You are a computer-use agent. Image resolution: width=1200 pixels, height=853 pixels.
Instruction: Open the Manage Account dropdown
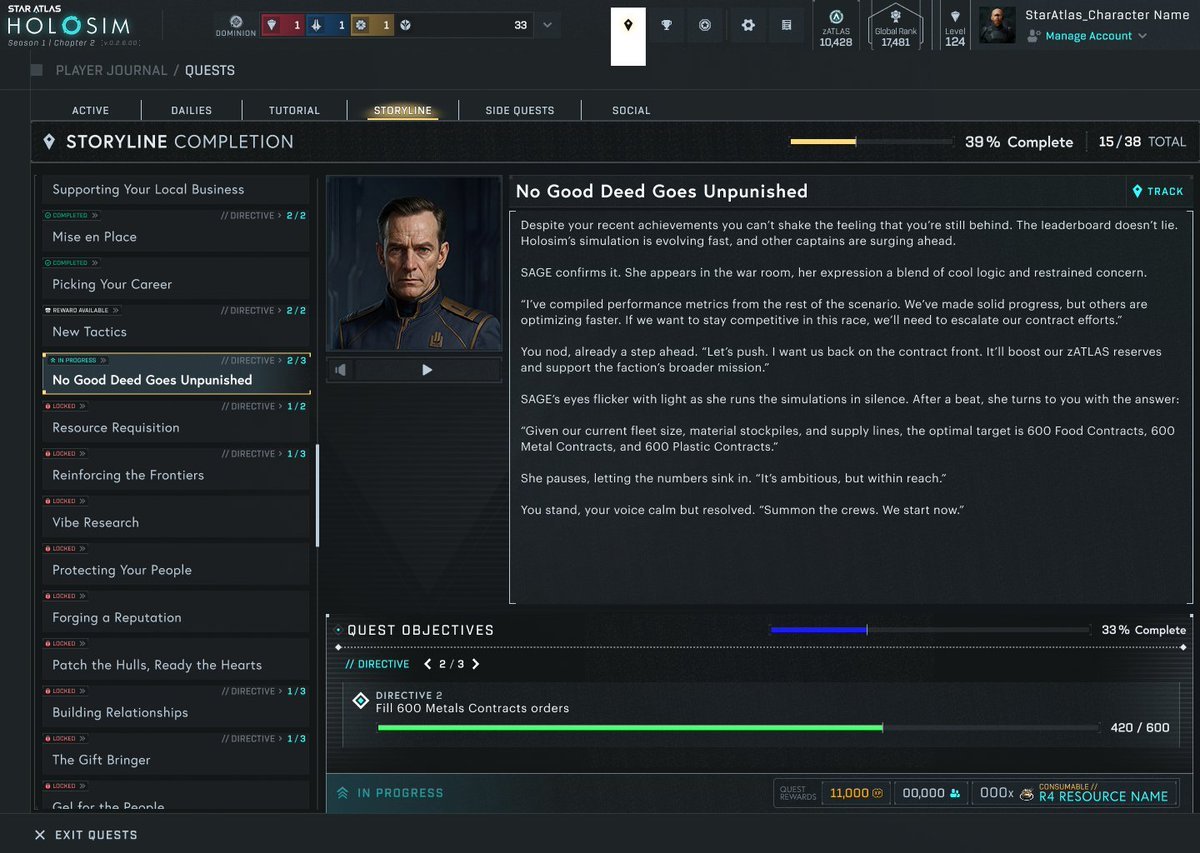(x=1088, y=36)
